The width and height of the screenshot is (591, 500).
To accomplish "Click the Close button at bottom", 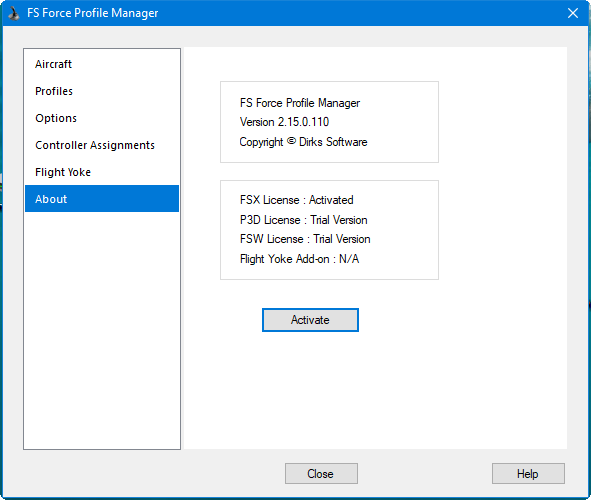I will [321, 473].
